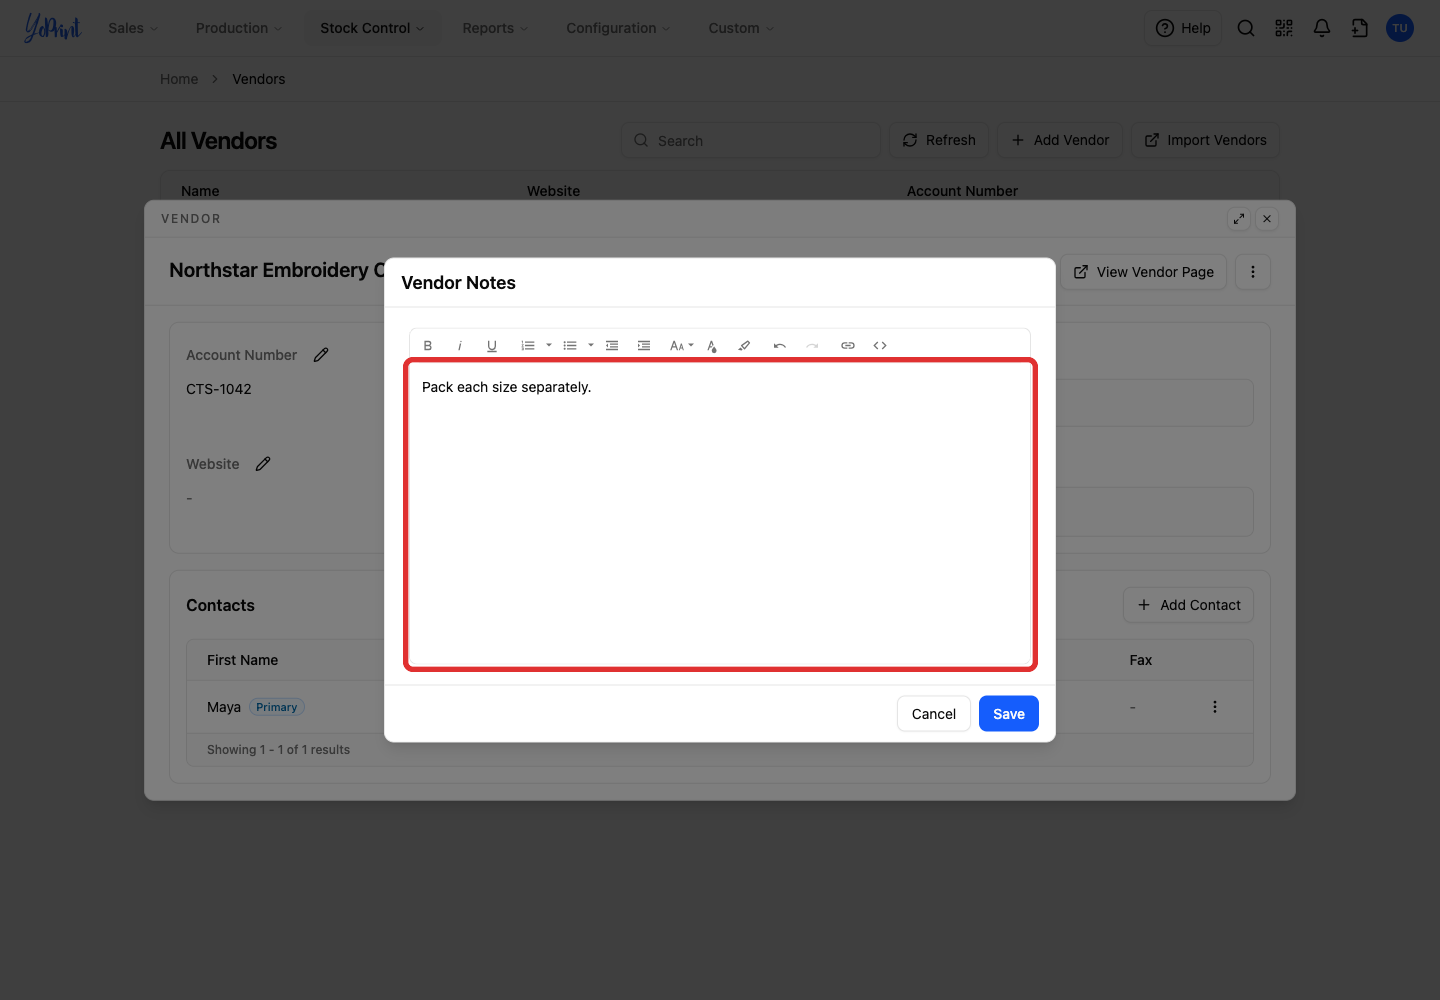This screenshot has width=1440, height=1000.
Task: Click the Vendors breadcrumb
Action: [x=259, y=79]
